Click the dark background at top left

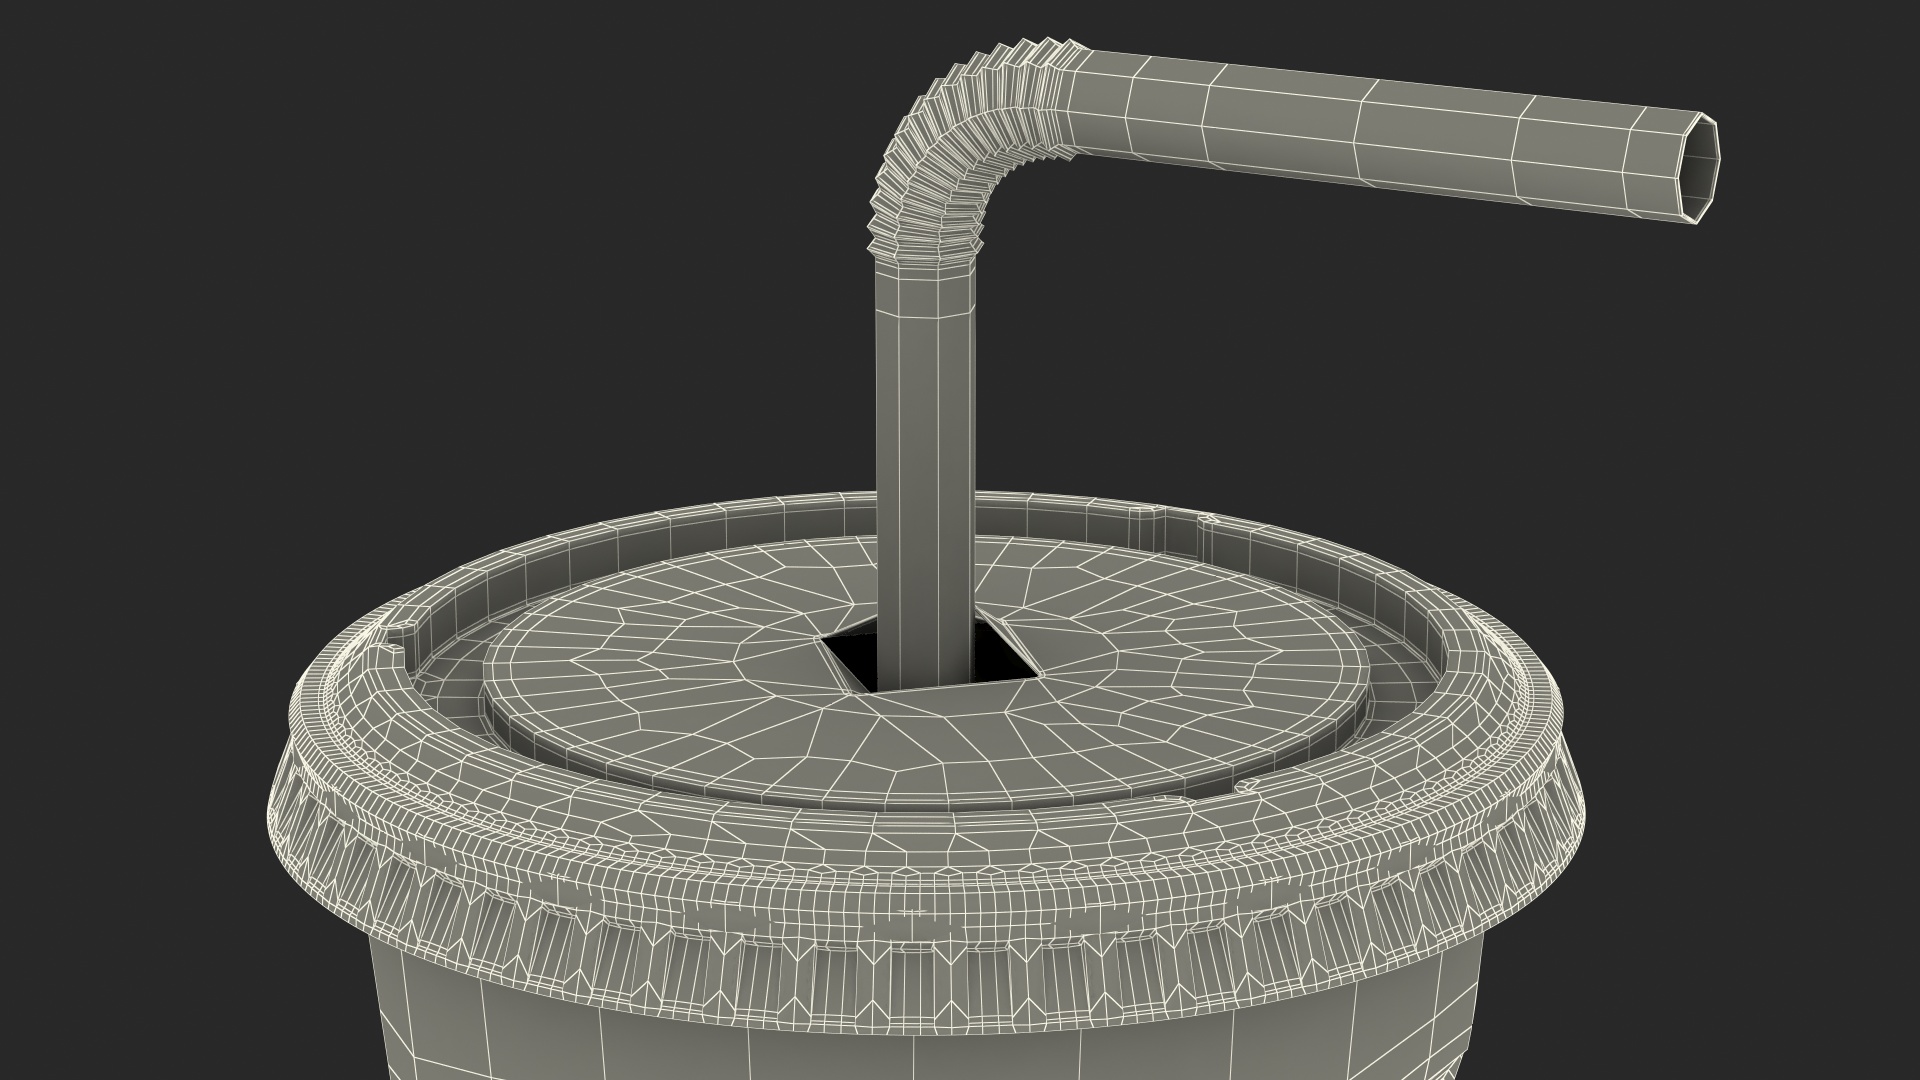tap(250, 200)
